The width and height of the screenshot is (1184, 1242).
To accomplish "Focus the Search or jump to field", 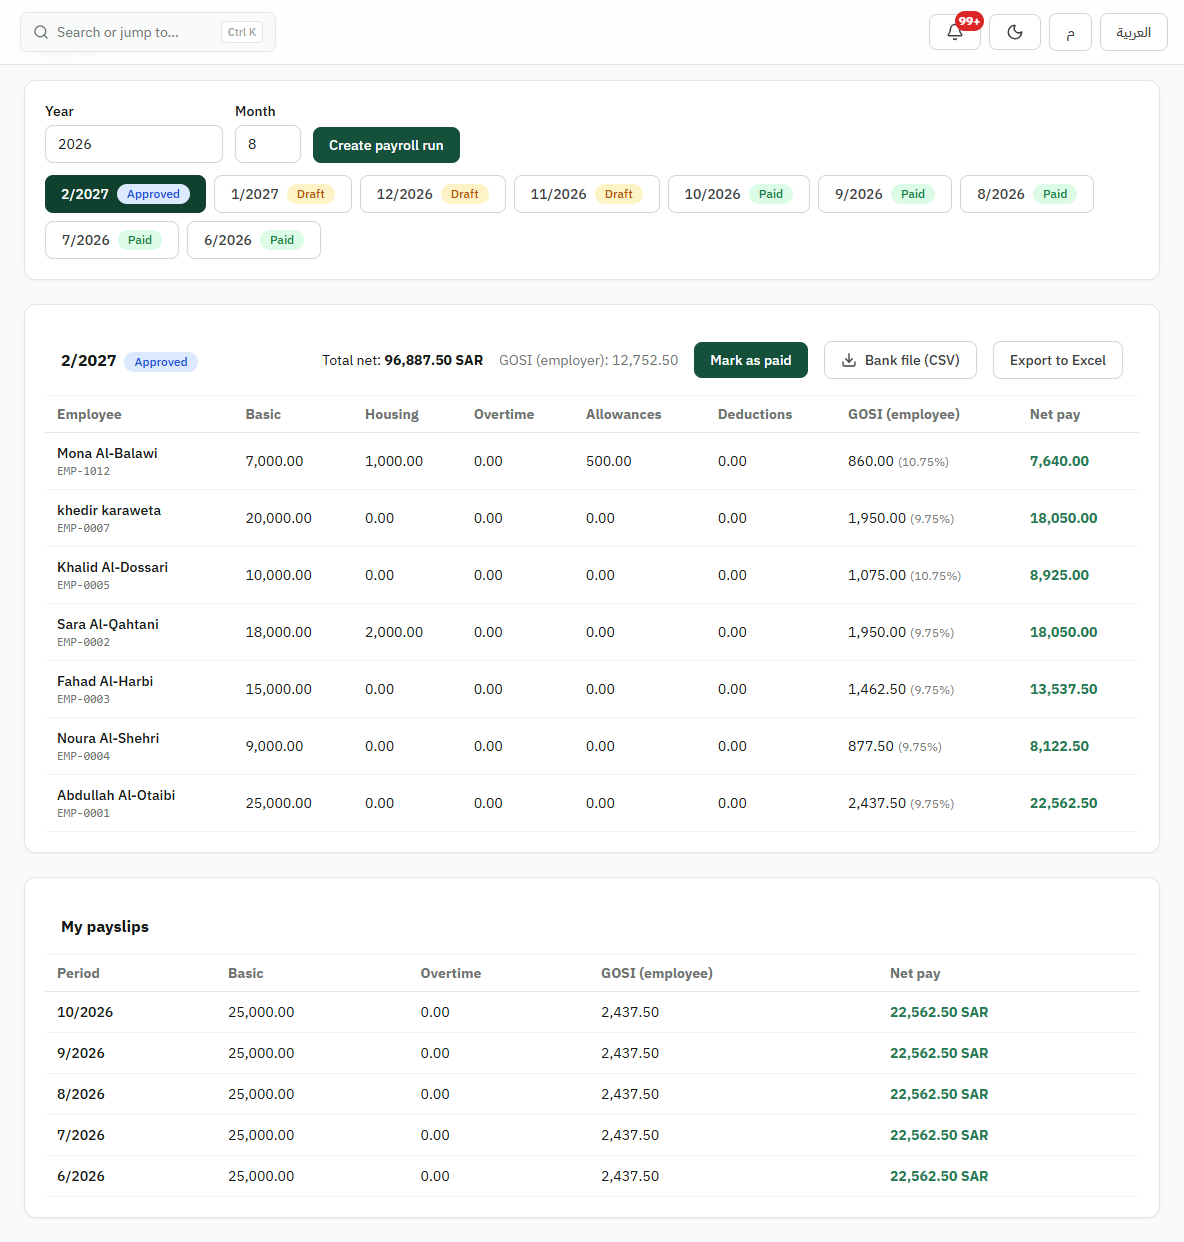I will (148, 32).
